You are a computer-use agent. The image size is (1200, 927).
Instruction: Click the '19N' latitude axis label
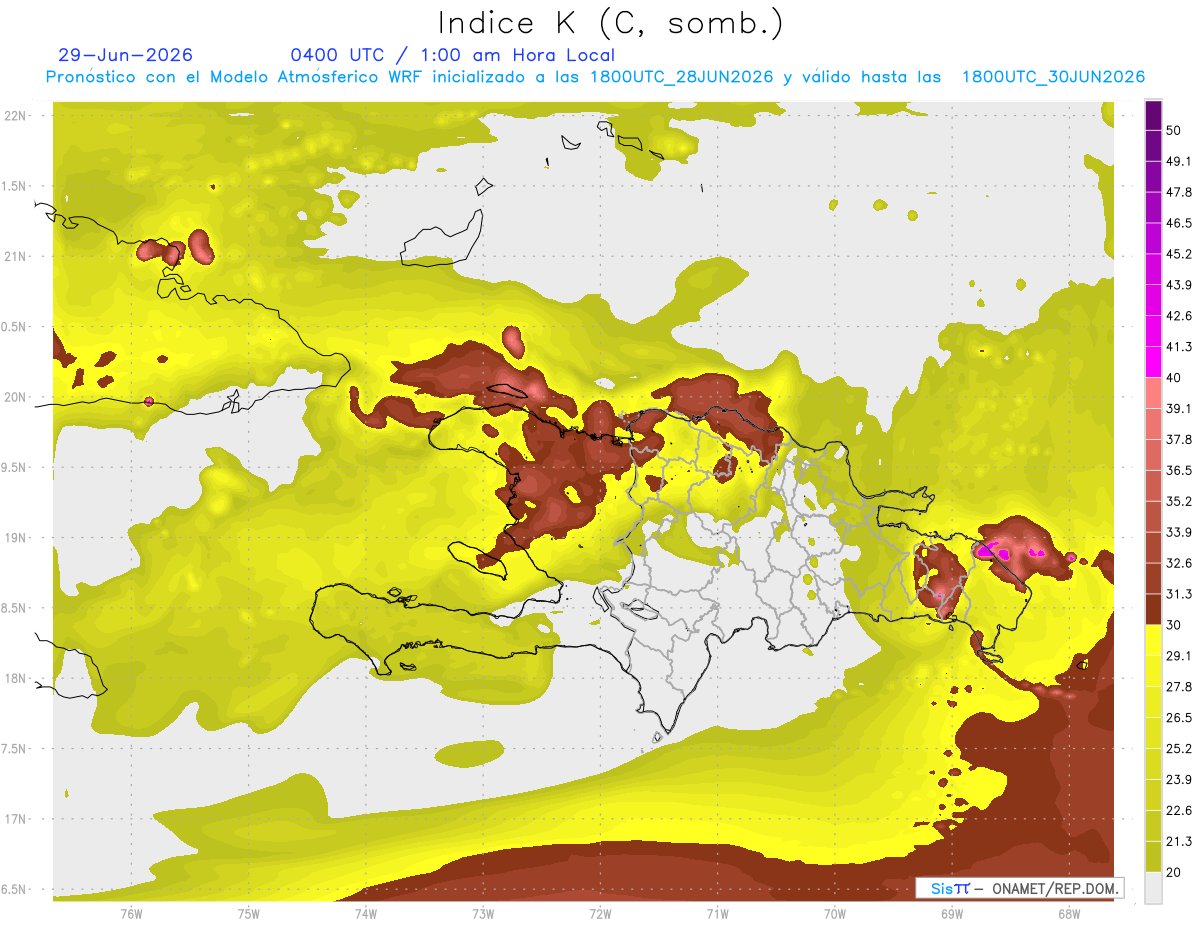(x=15, y=538)
